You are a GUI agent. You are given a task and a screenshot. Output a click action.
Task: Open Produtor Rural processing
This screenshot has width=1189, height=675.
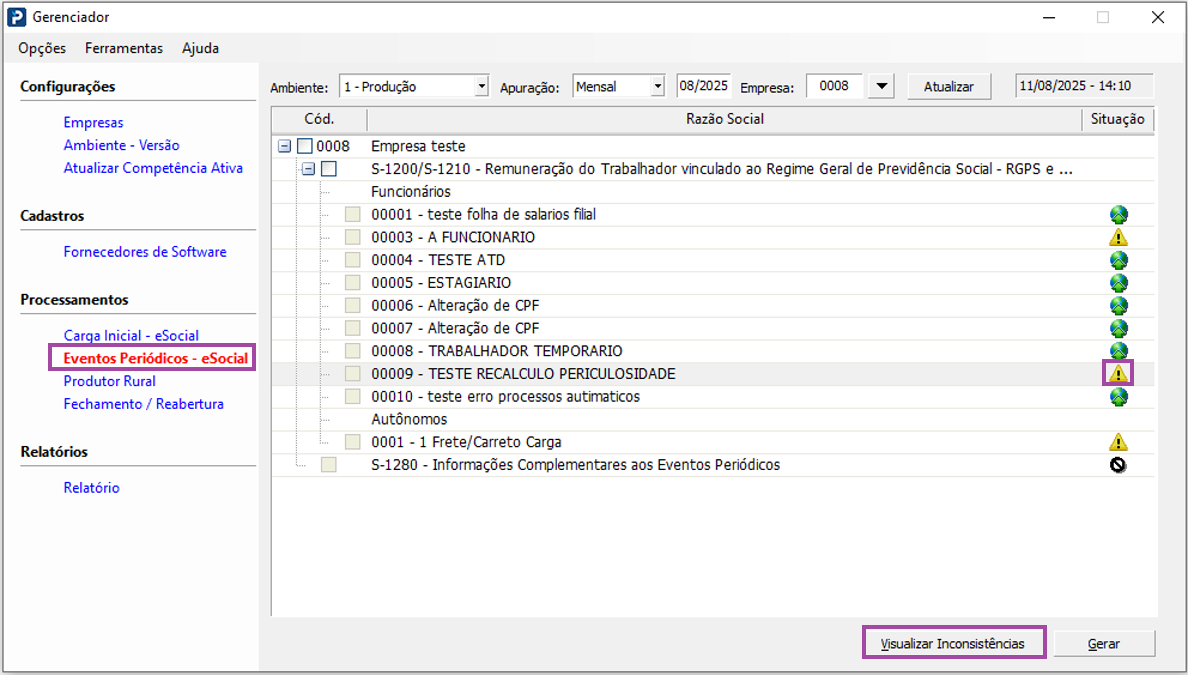(x=109, y=381)
